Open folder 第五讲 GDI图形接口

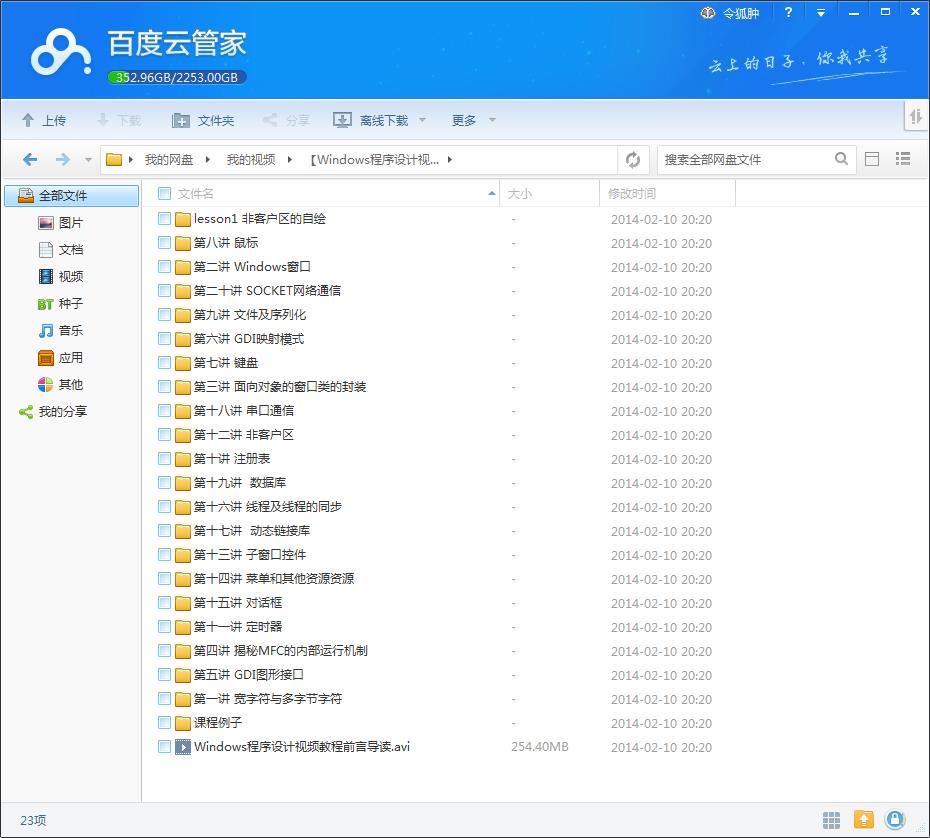[249, 674]
